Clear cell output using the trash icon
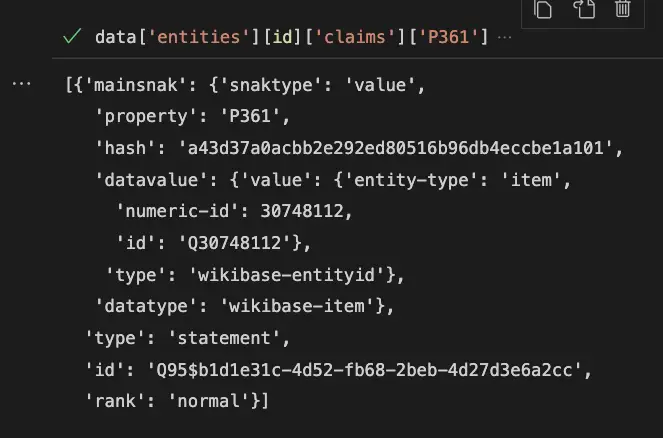 [x=622, y=8]
